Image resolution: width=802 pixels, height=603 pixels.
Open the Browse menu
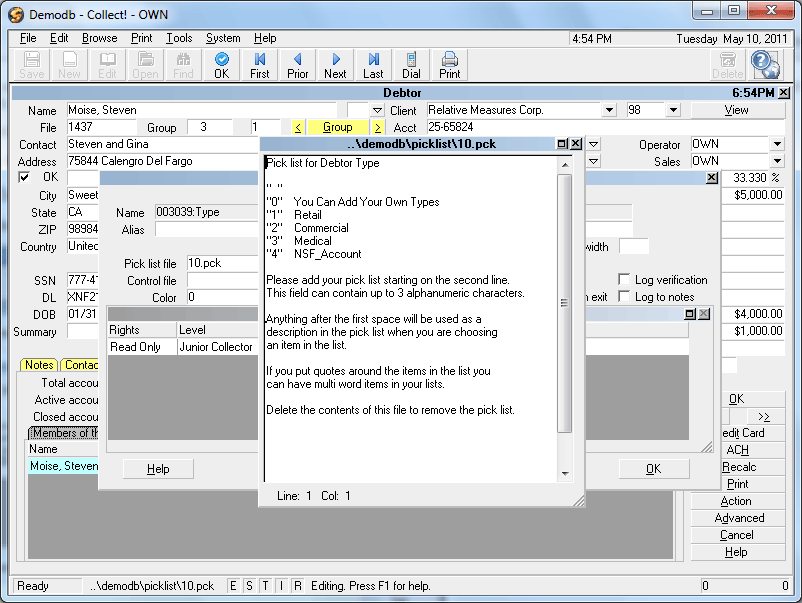tap(99, 38)
